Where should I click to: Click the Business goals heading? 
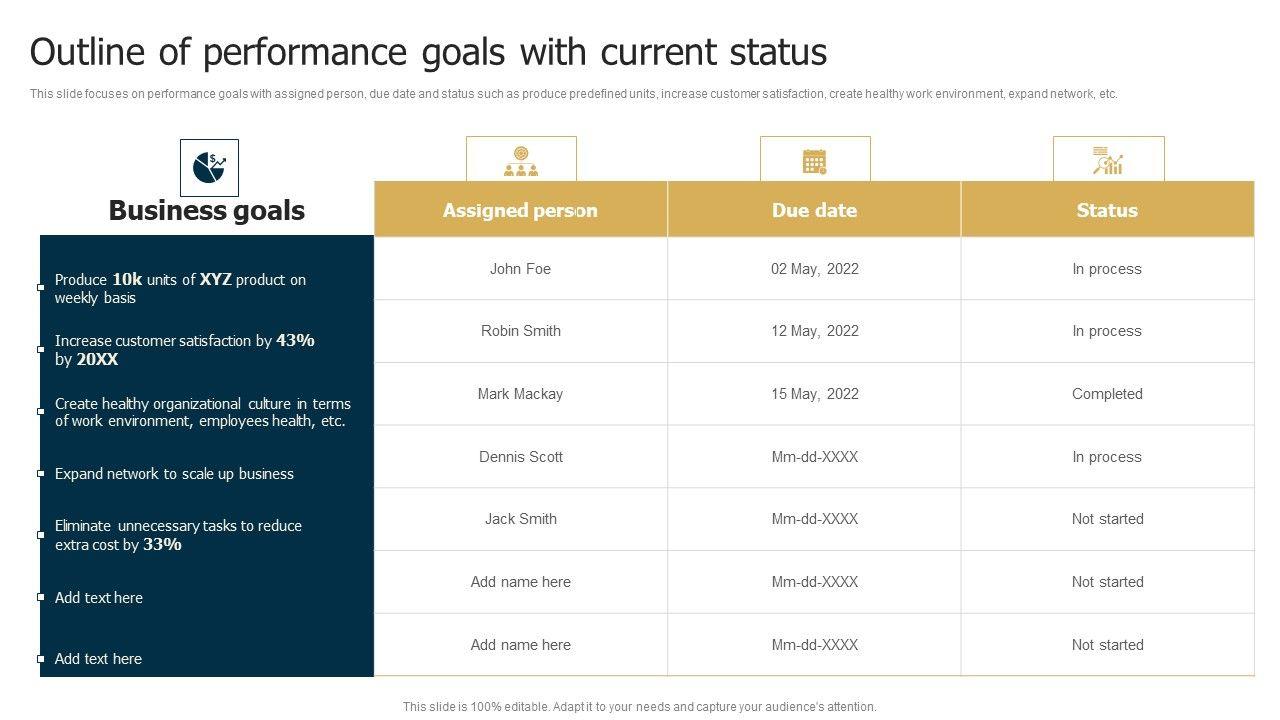point(207,210)
